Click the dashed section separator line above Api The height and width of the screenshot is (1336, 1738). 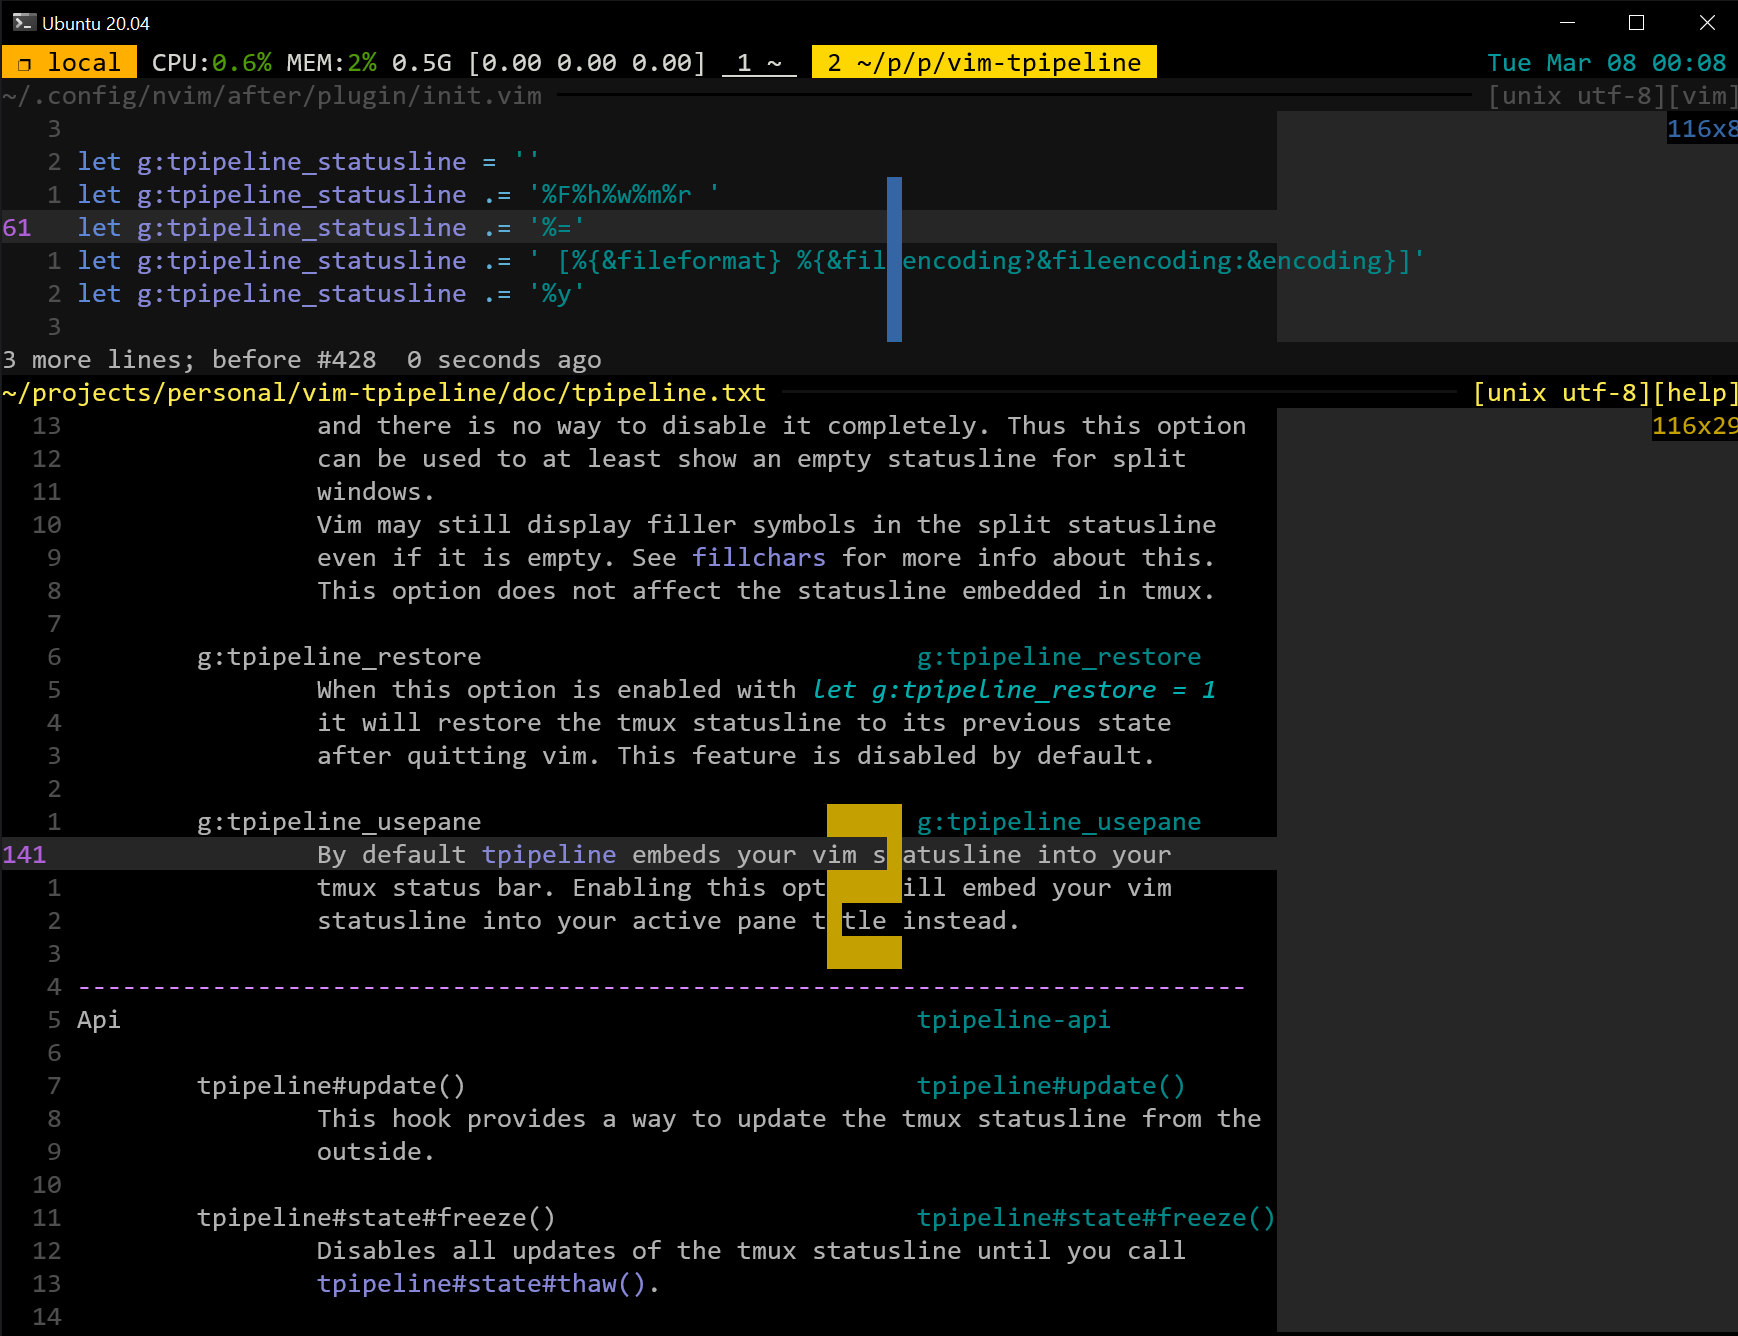point(661,986)
